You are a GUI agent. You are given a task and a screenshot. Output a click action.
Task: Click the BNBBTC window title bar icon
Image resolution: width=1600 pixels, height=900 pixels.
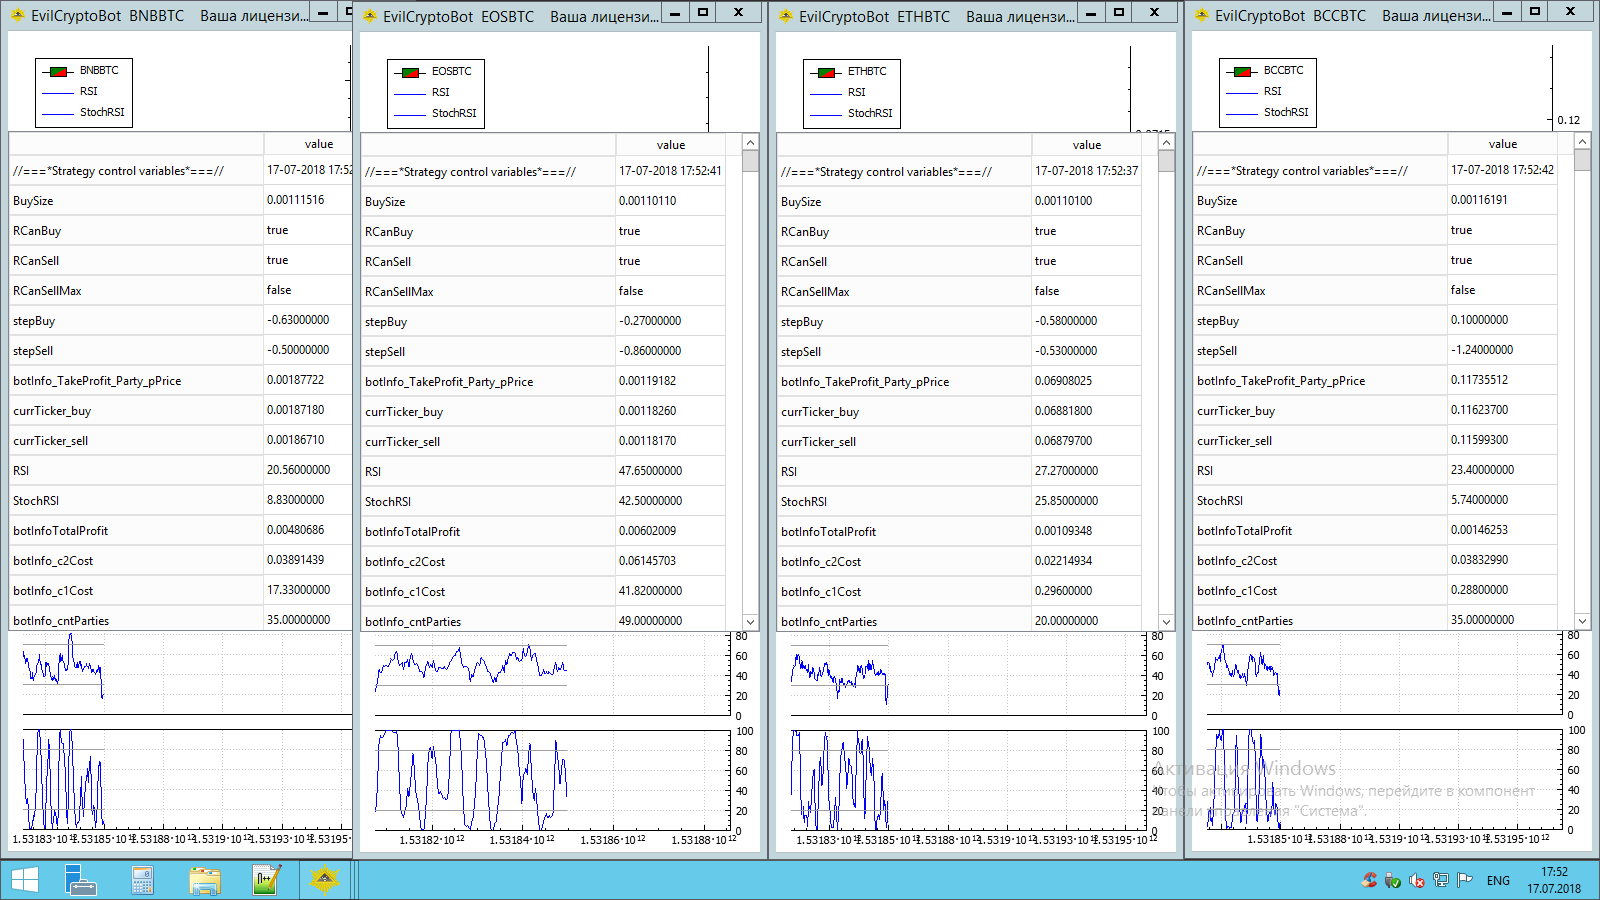click(x=17, y=15)
